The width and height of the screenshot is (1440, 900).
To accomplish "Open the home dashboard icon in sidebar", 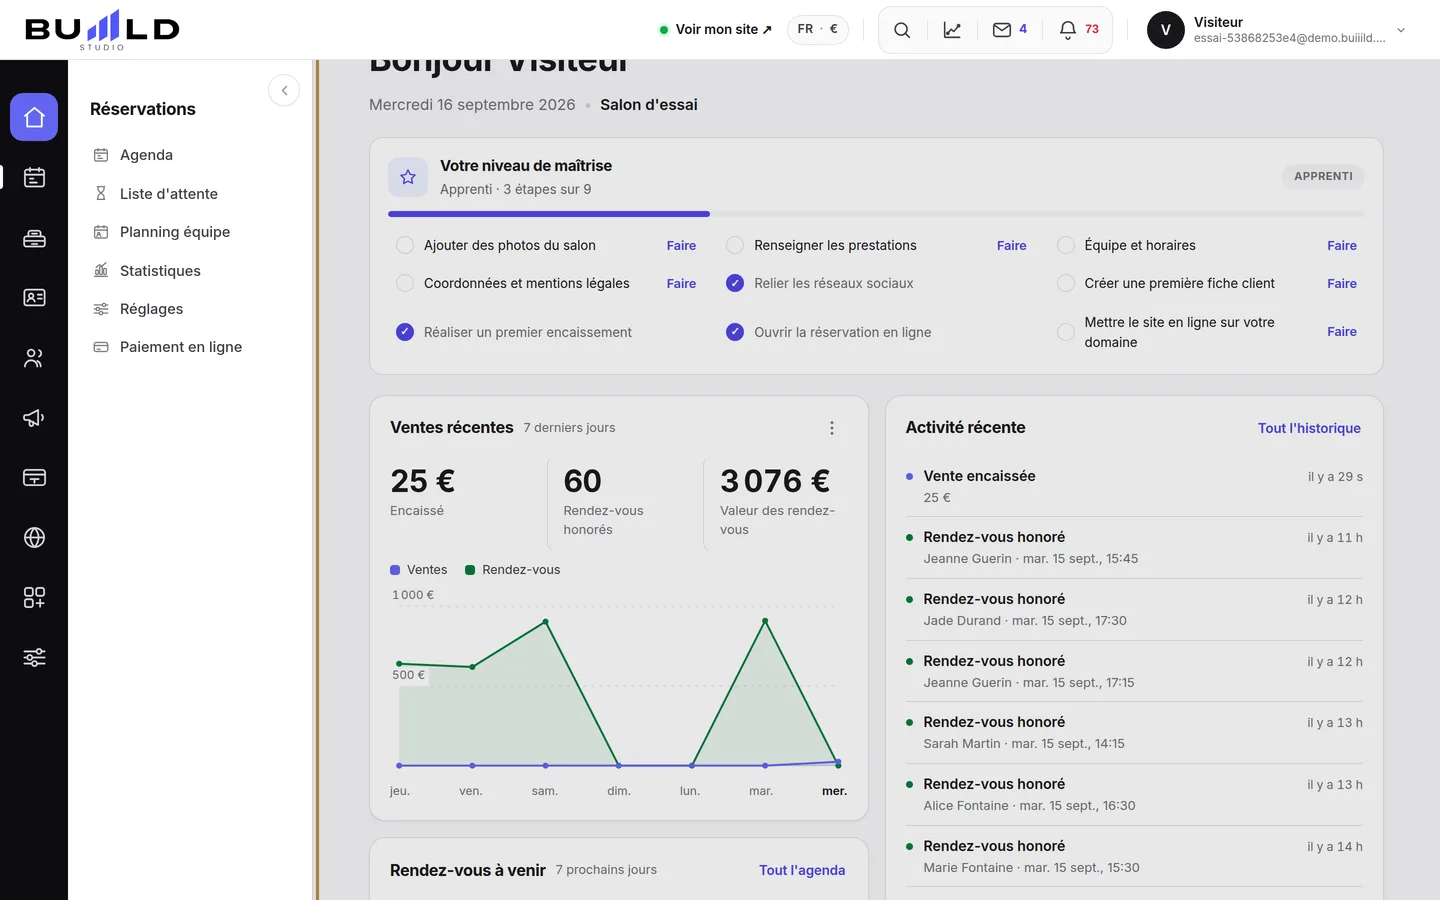I will (34, 117).
